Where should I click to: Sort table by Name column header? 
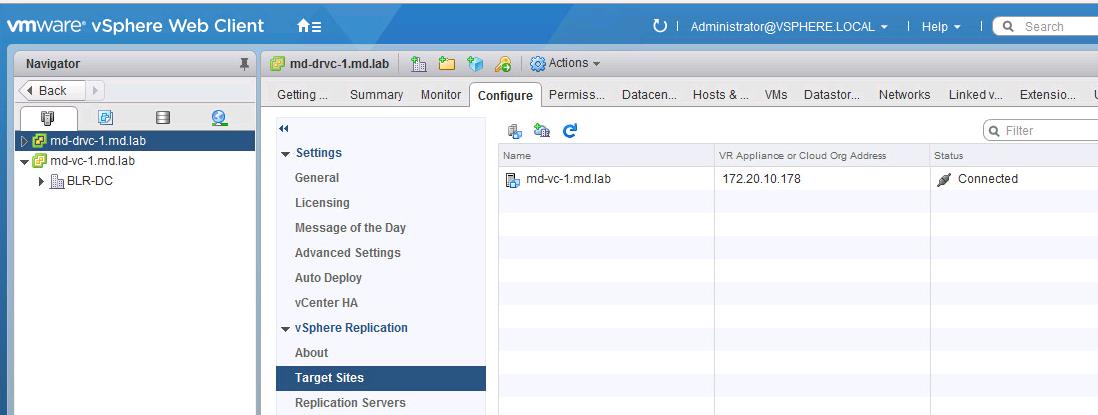coord(606,155)
